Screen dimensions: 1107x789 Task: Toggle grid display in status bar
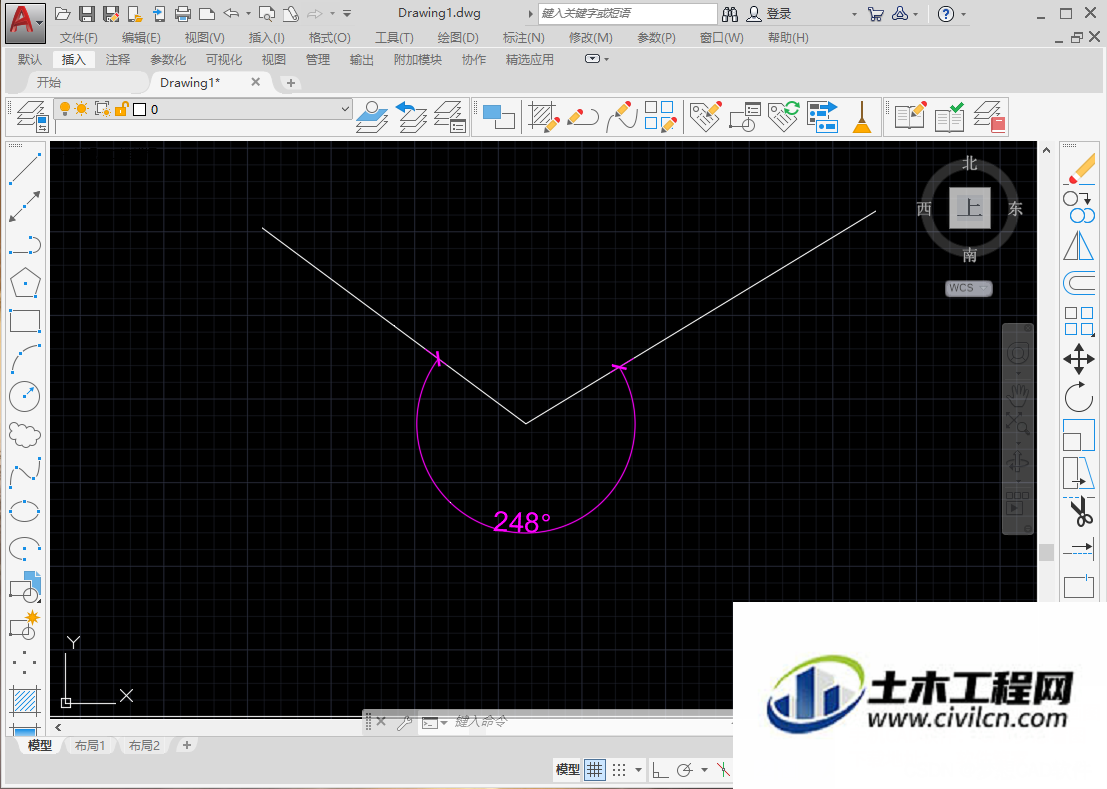595,769
